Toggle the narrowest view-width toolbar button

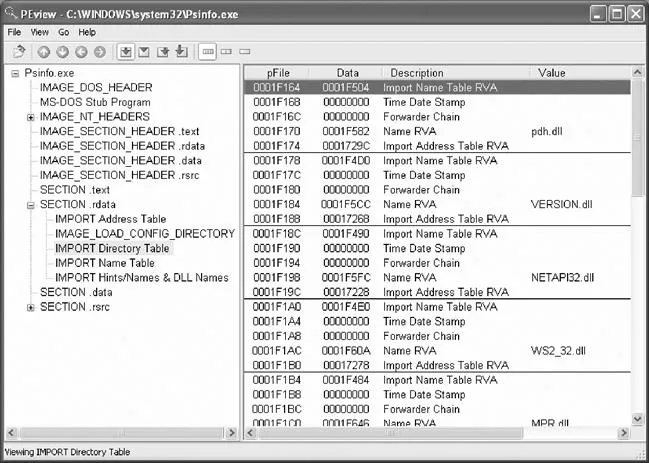click(x=245, y=50)
